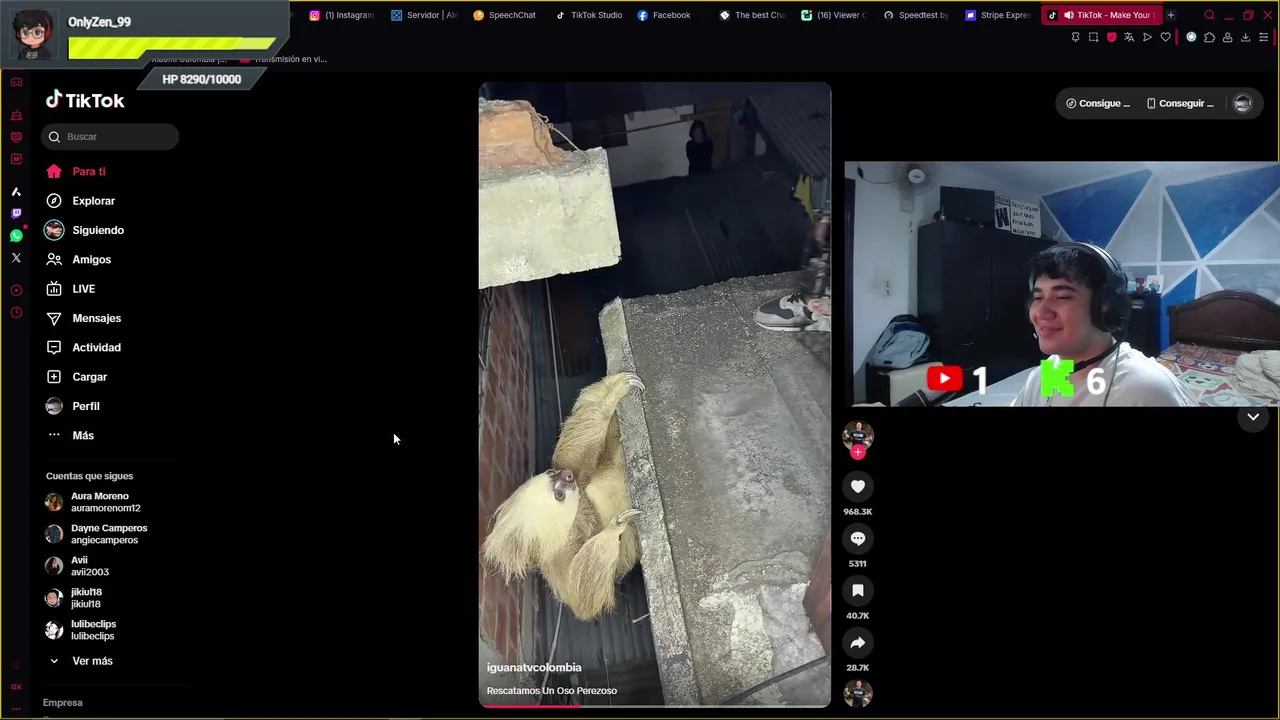Bookmark video using the save icon
Viewport: 1280px width, 720px height.
click(857, 590)
